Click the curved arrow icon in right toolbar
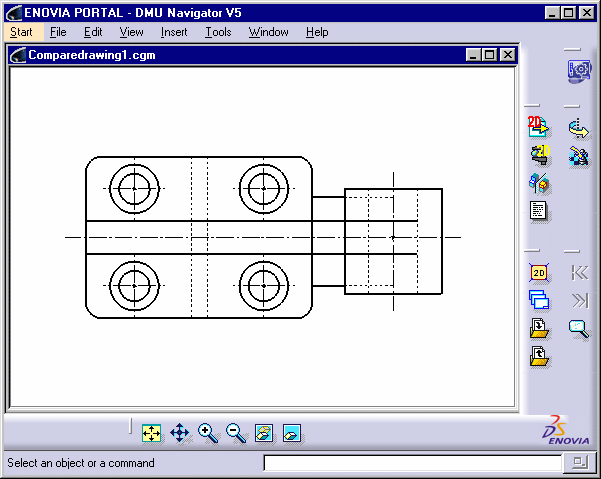The image size is (601, 479). [x=579, y=127]
